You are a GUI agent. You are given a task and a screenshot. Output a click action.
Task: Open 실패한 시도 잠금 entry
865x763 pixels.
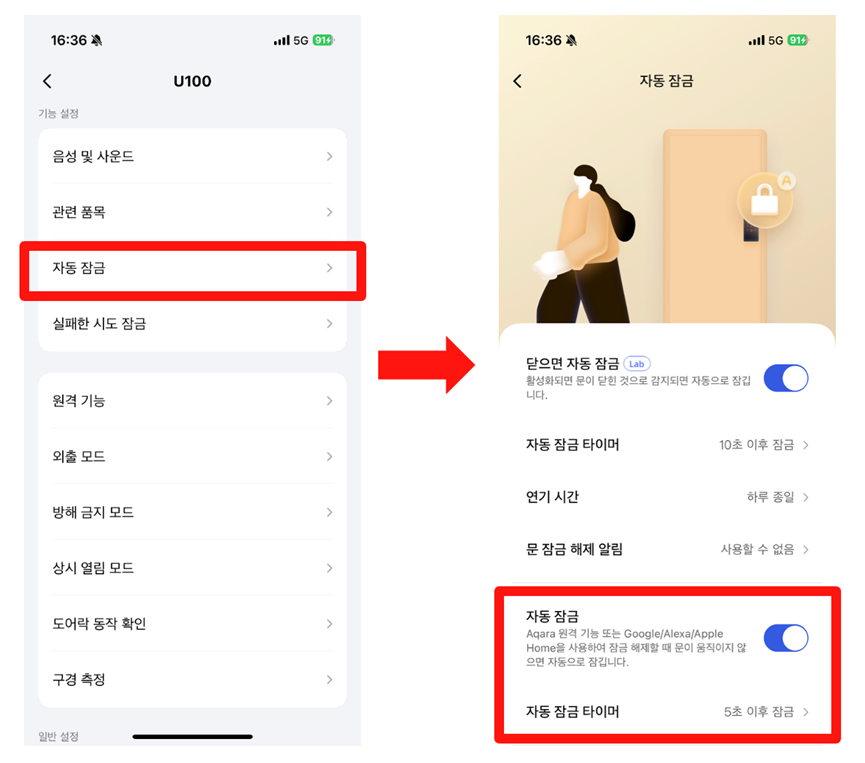click(193, 324)
